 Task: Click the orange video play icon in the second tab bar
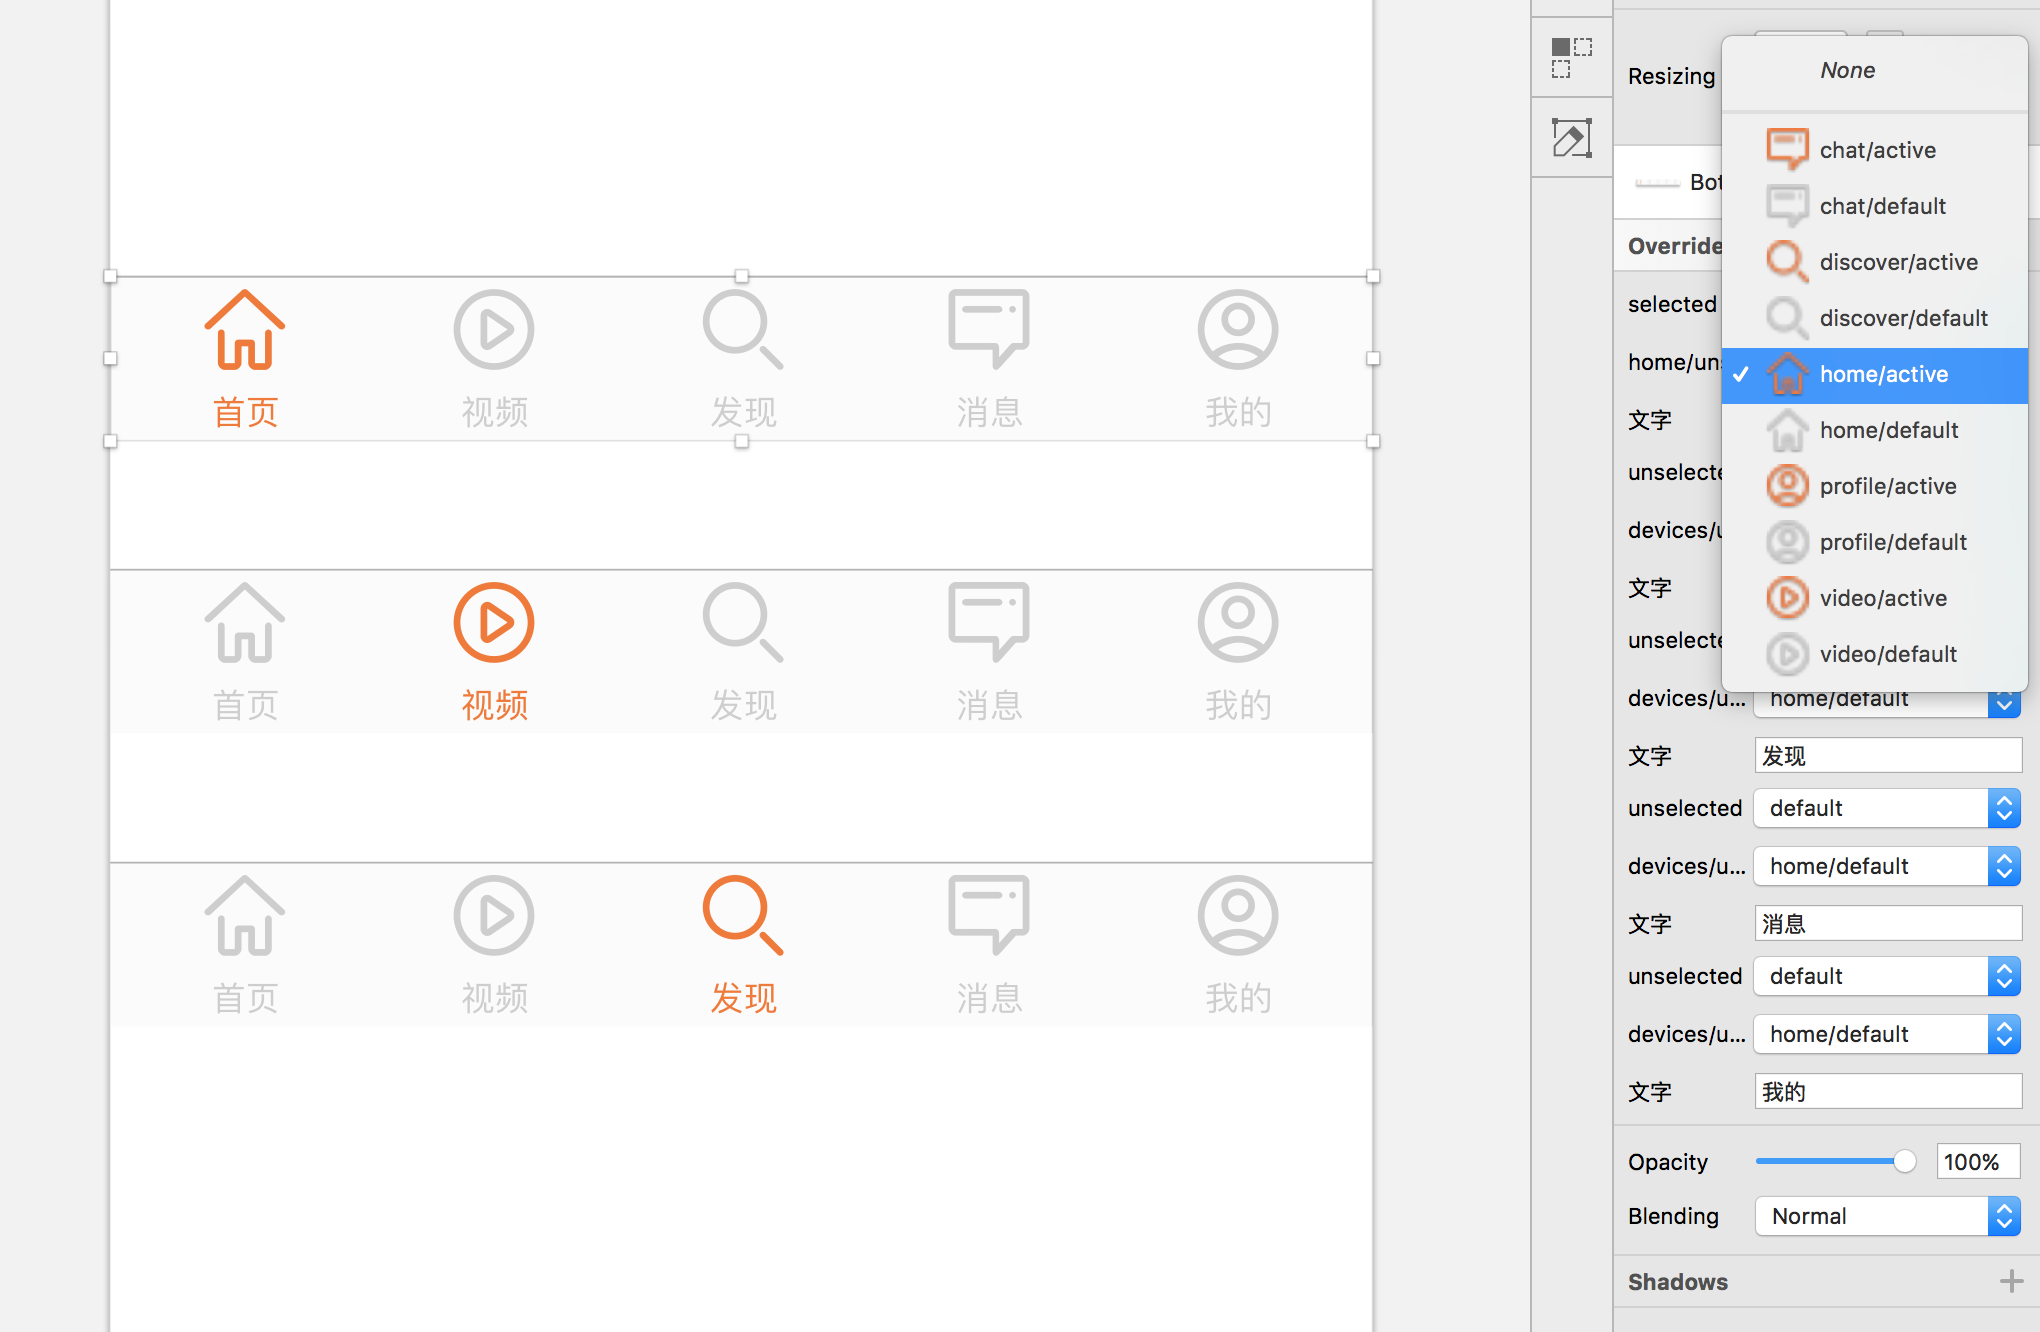pyautogui.click(x=493, y=622)
